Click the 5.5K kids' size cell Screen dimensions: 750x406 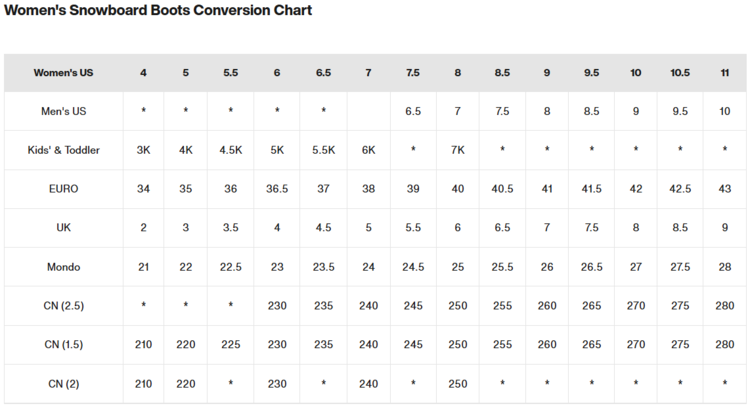coord(323,150)
